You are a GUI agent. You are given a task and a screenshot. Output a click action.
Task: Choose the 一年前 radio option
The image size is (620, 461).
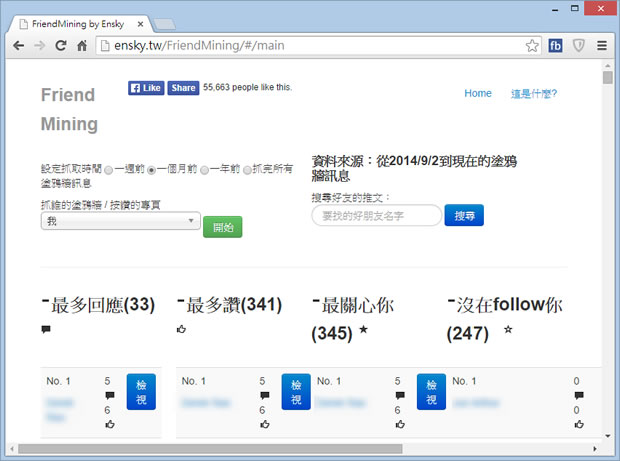[x=204, y=171]
